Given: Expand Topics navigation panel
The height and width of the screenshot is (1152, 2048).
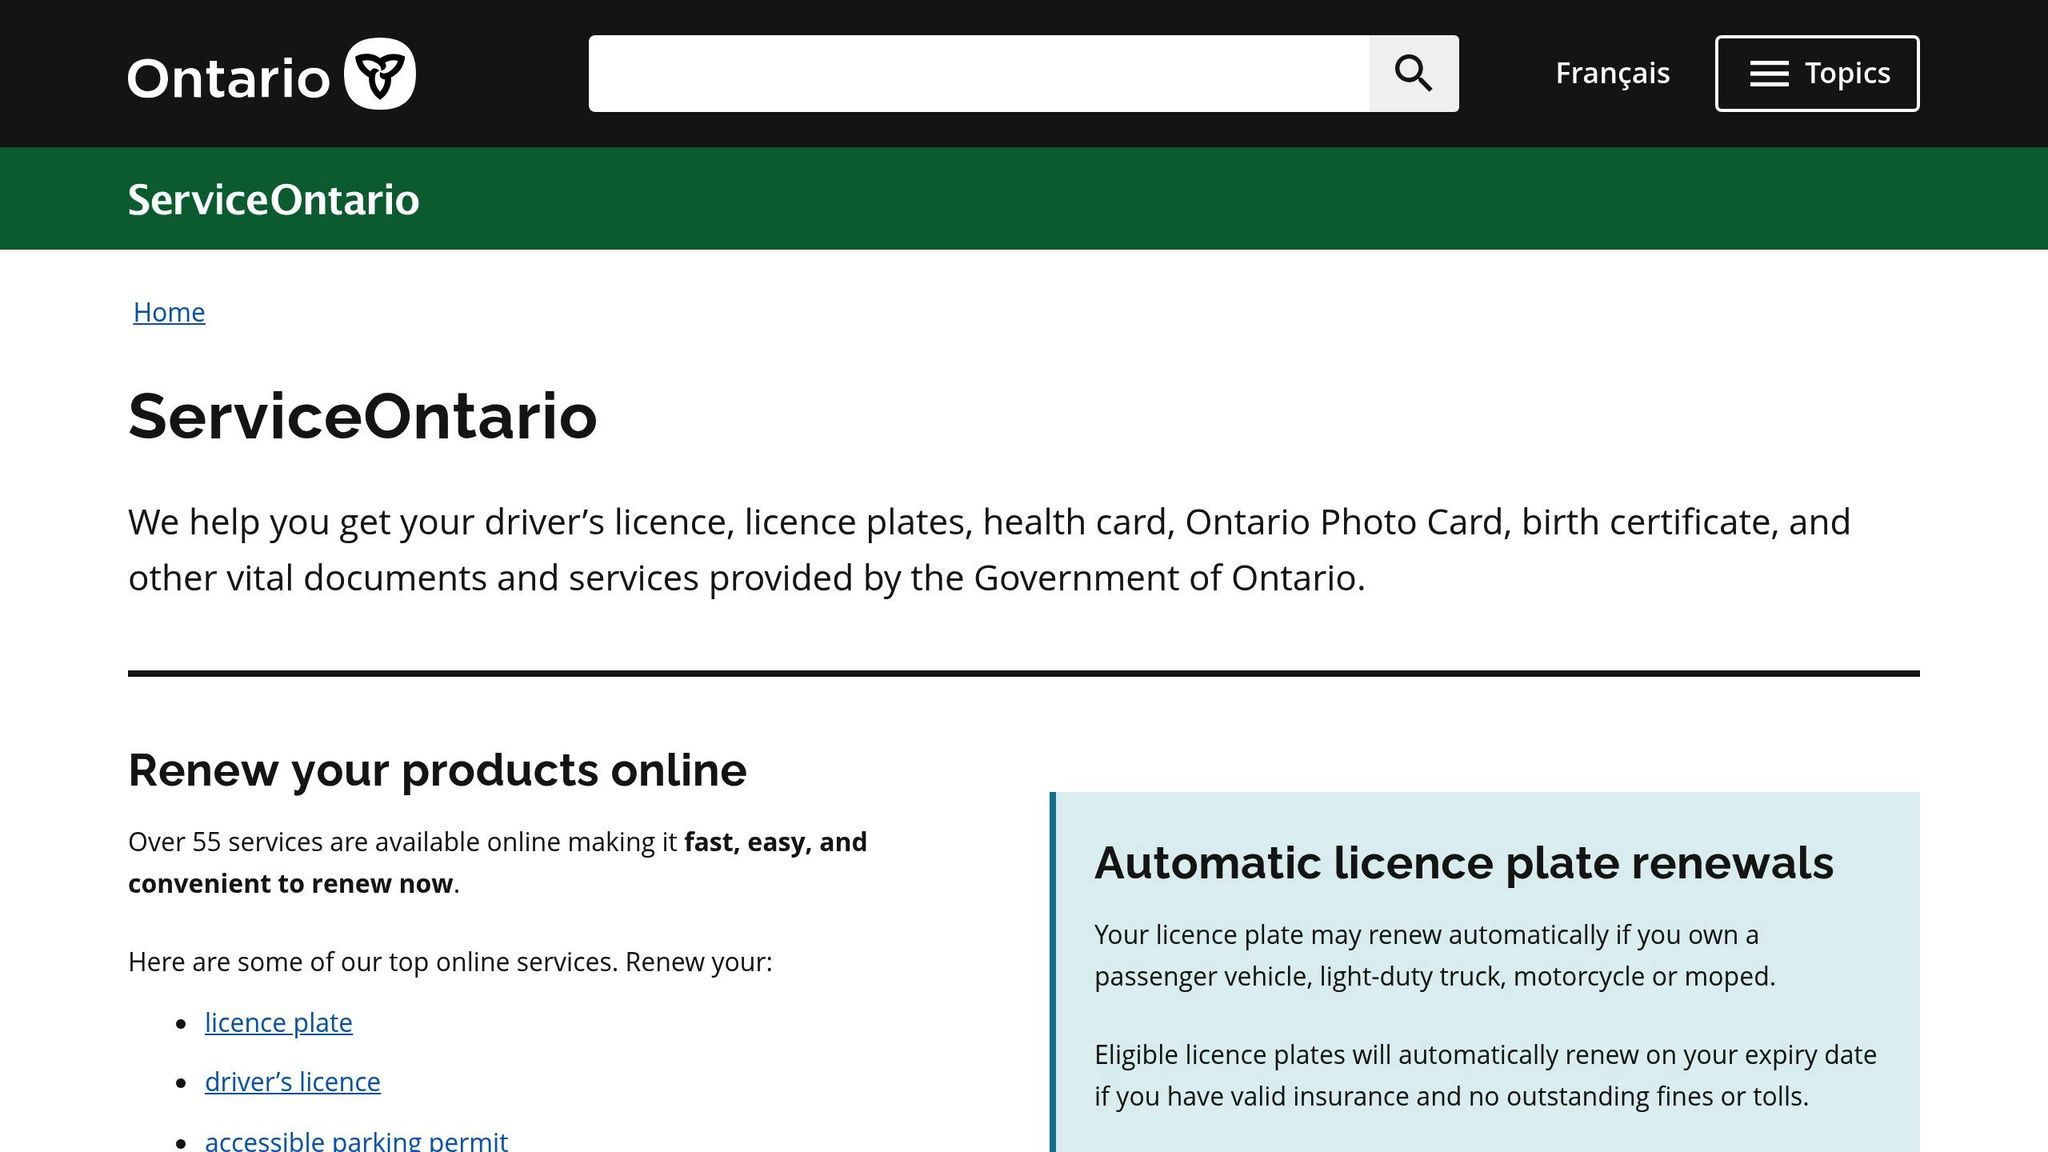Looking at the screenshot, I should pyautogui.click(x=1817, y=73).
